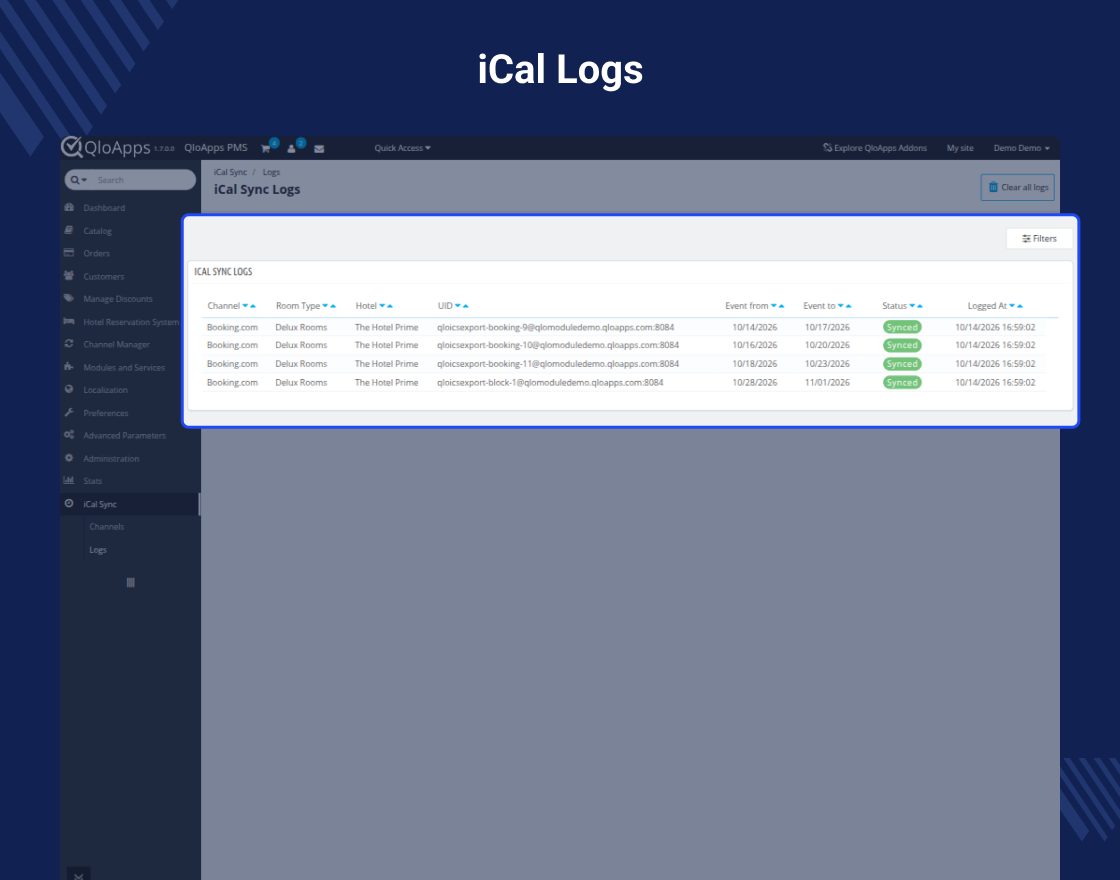Collapse sidebar using bottom chevron icon
The height and width of the screenshot is (880, 1120).
click(x=79, y=874)
